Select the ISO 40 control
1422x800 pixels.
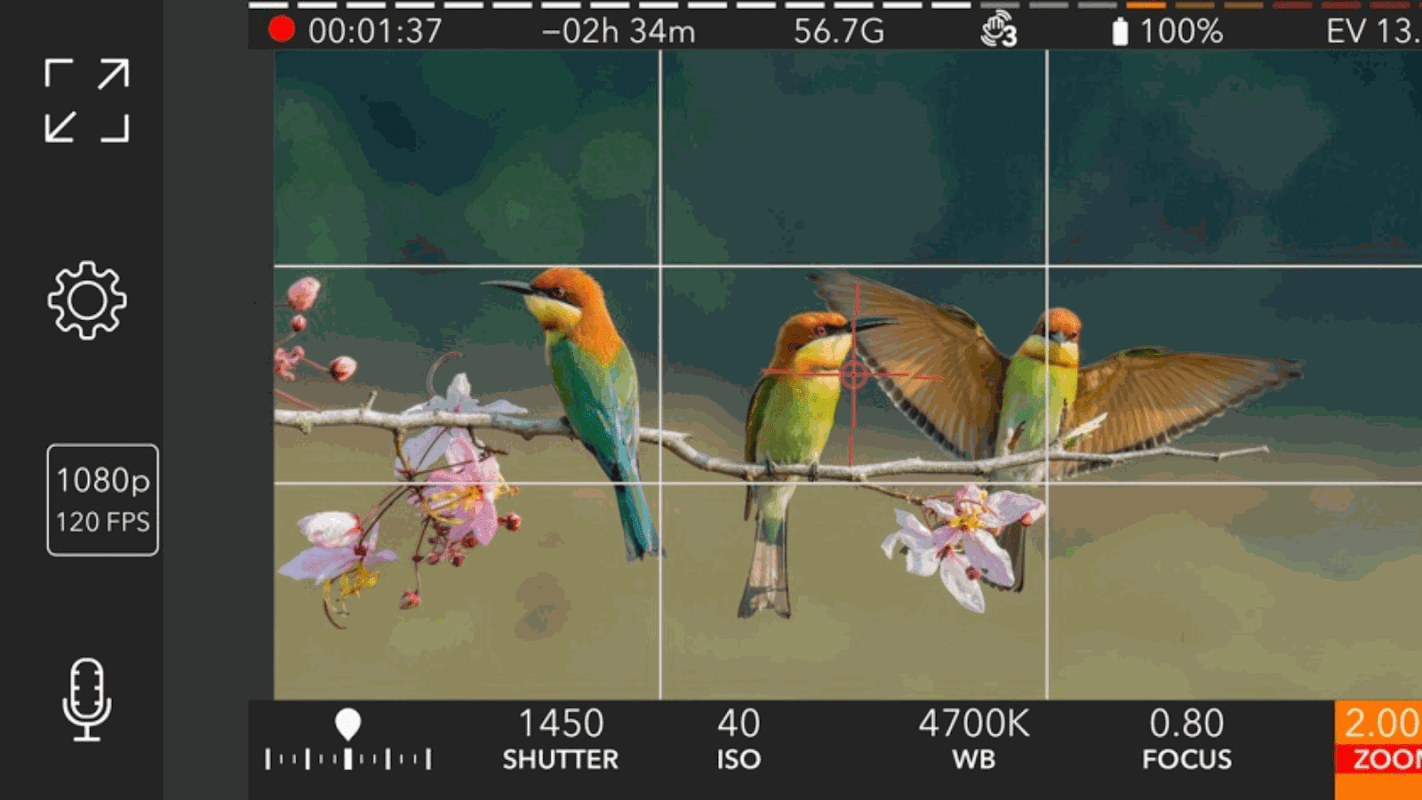[x=738, y=740]
